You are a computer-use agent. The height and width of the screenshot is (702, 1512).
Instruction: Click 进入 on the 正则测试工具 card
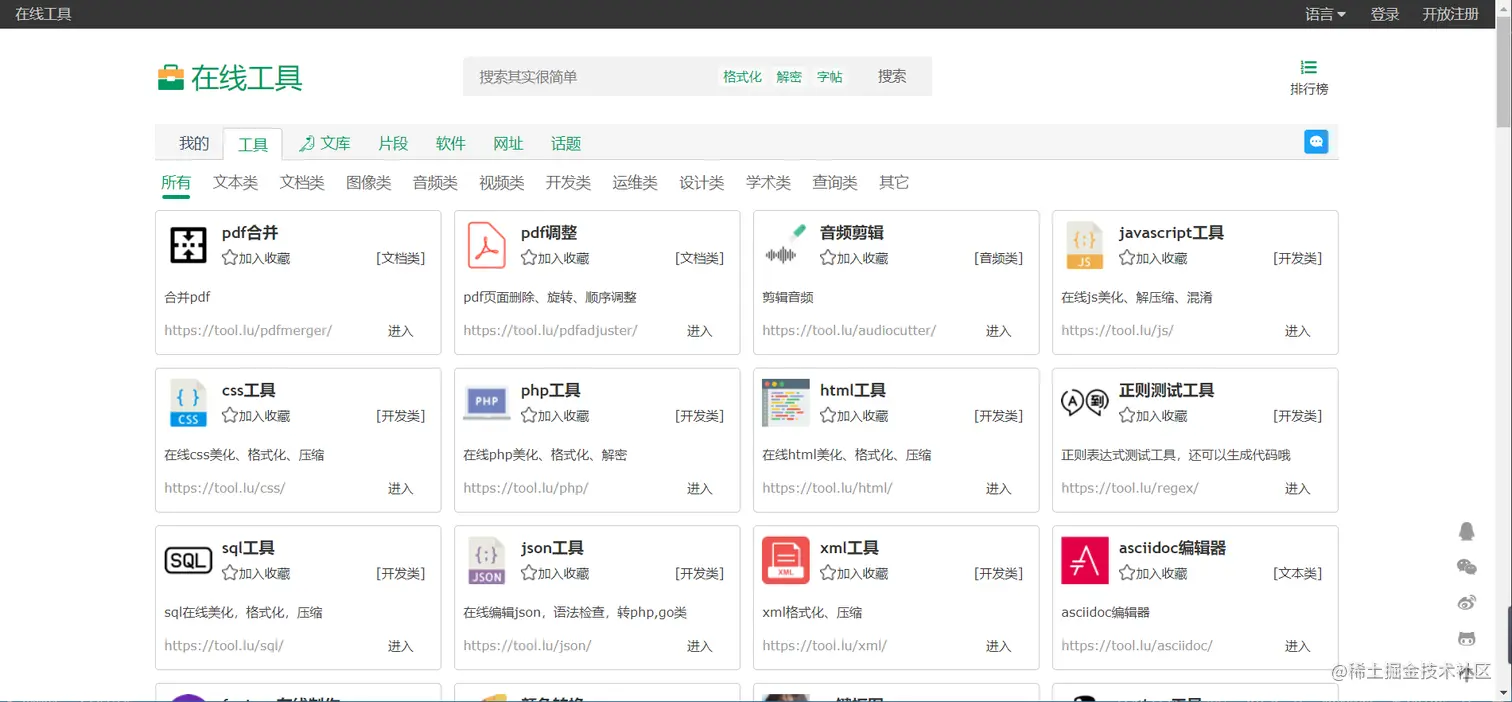pos(1297,489)
